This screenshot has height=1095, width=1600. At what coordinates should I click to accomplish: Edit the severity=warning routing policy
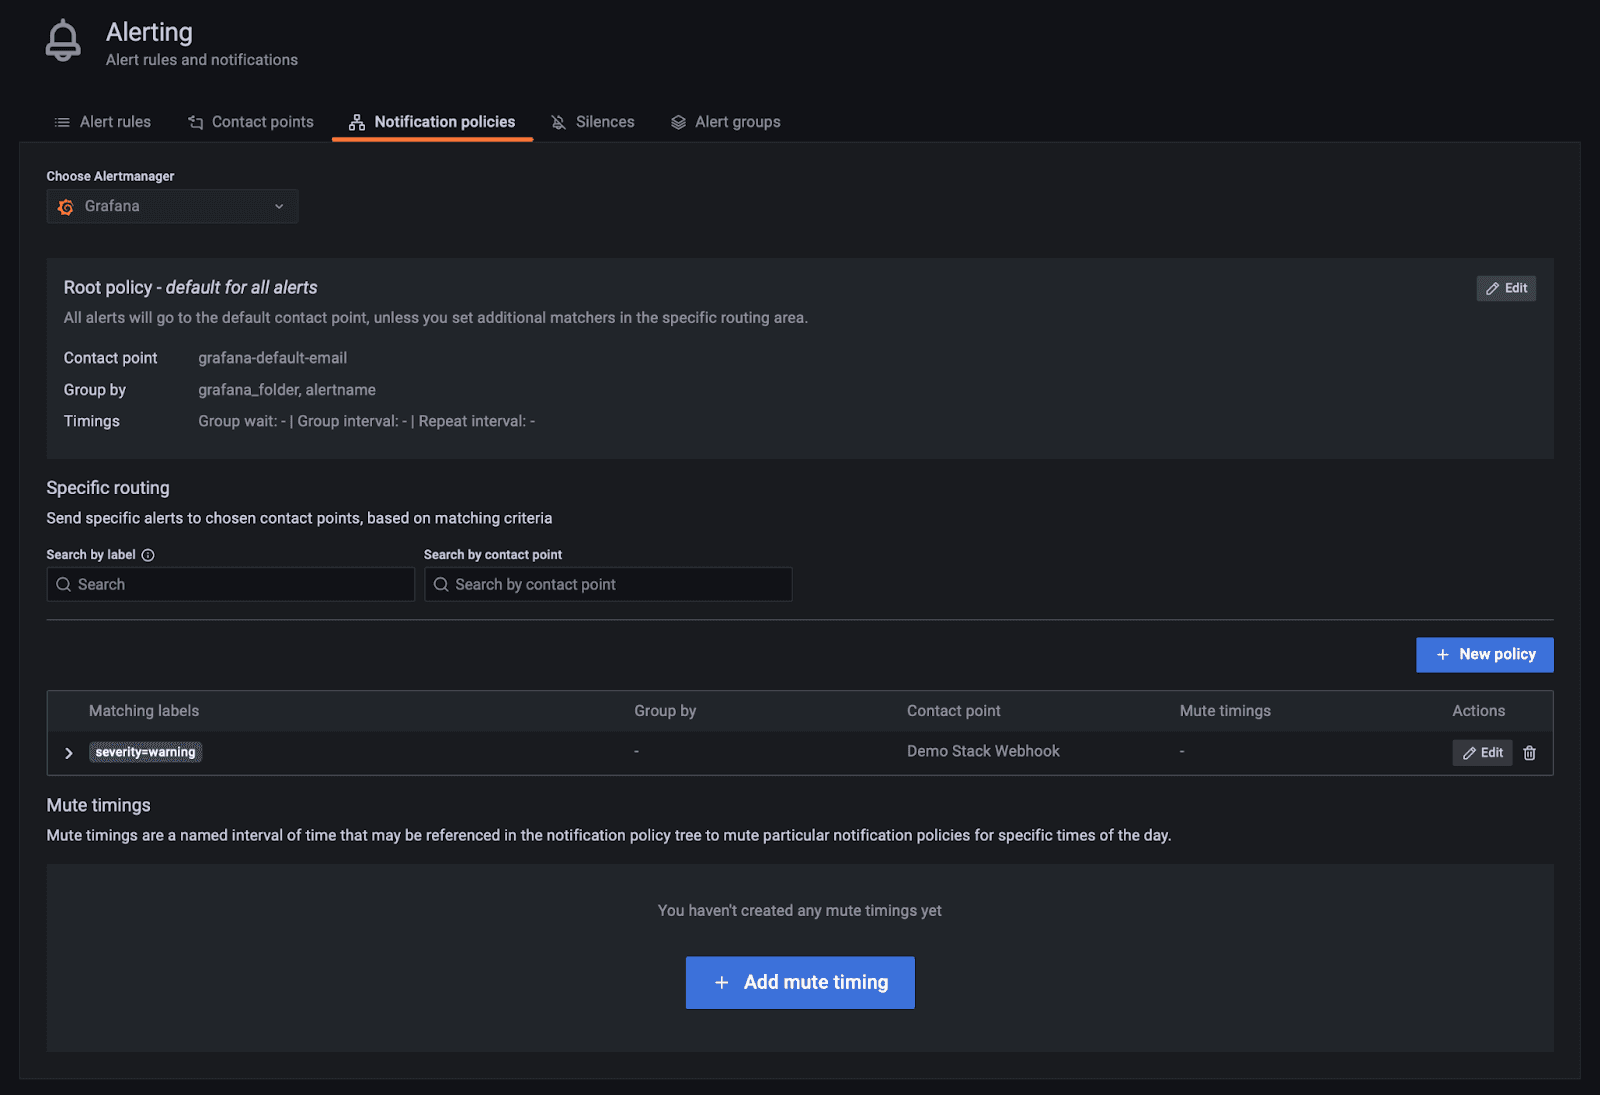[x=1482, y=753]
